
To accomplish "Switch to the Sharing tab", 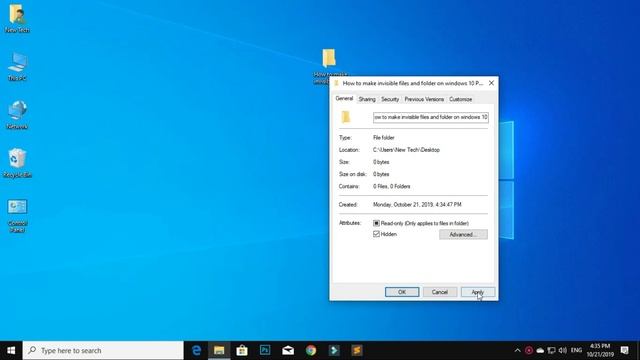I will 367,99.
